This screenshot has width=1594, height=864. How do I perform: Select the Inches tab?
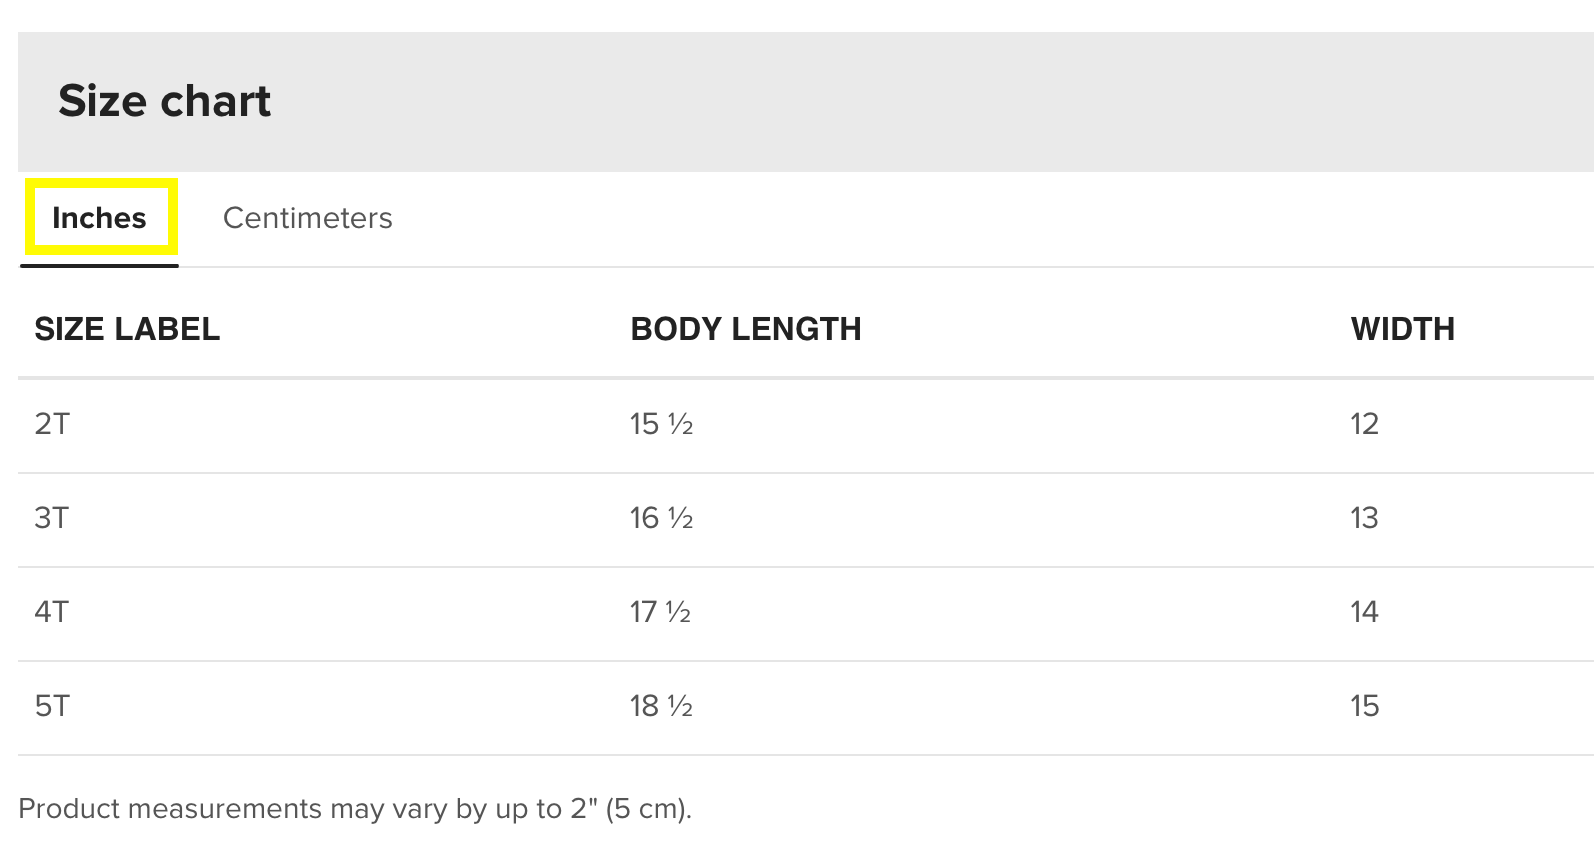click(100, 218)
